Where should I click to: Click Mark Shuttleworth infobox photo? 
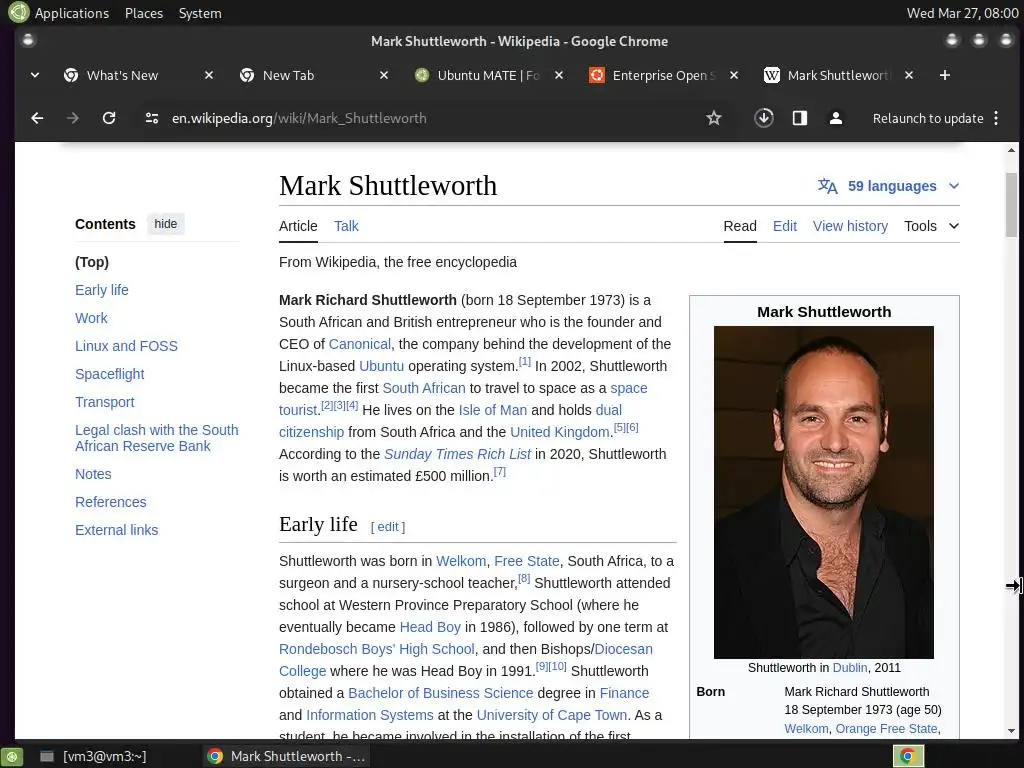coord(824,492)
